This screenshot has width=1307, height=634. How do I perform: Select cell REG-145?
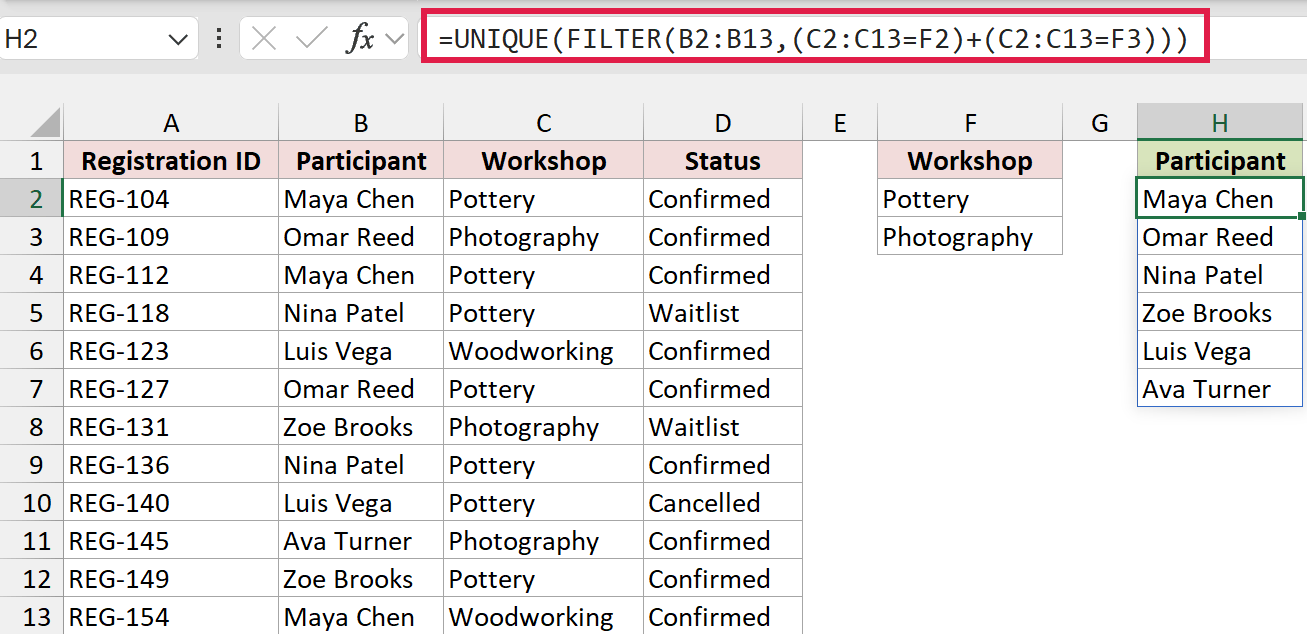tap(171, 541)
